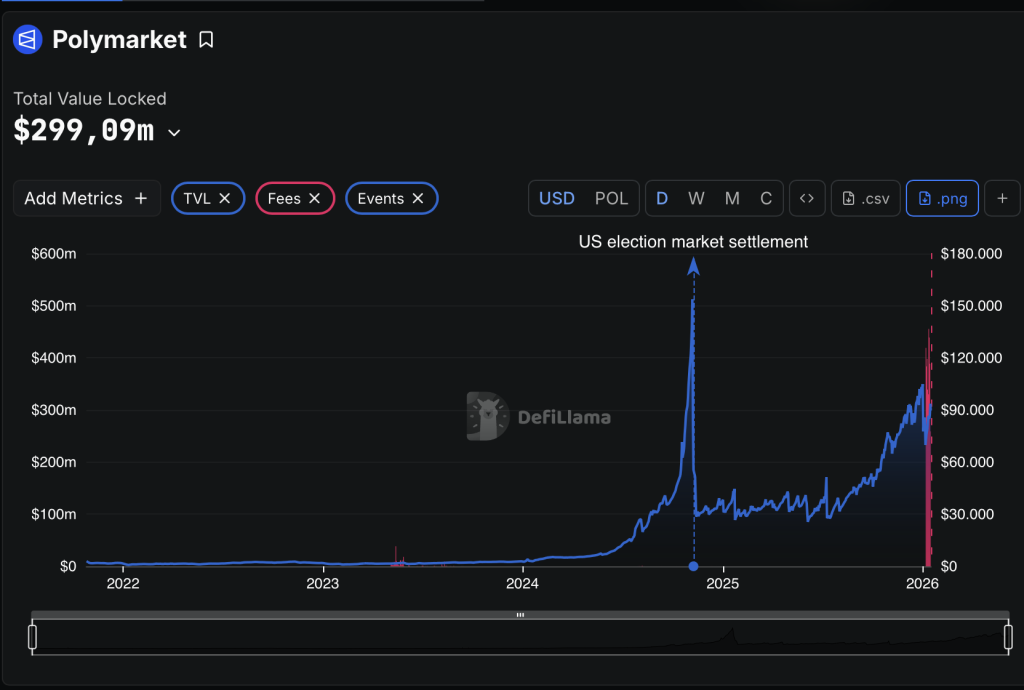
Task: Remove the Fees metric chip
Action: (x=314, y=198)
